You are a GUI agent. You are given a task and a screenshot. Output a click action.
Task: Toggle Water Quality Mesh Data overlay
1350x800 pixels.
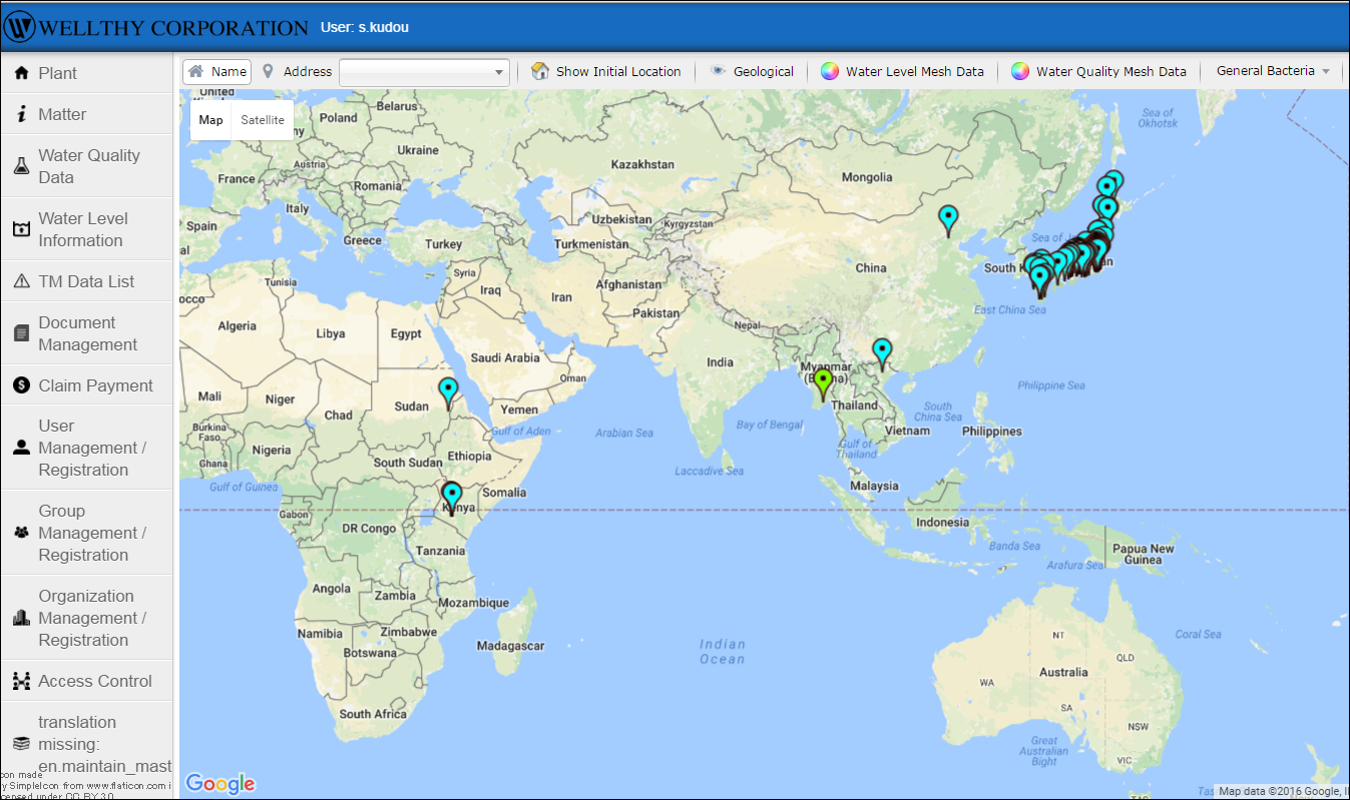tap(1098, 71)
